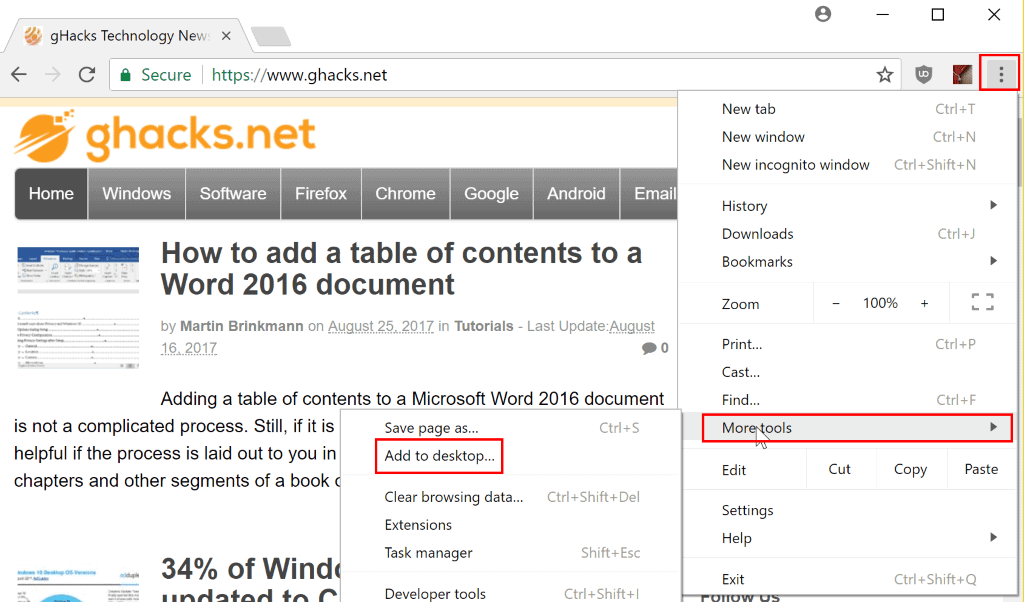Open Task manager from the submenu

point(511,553)
